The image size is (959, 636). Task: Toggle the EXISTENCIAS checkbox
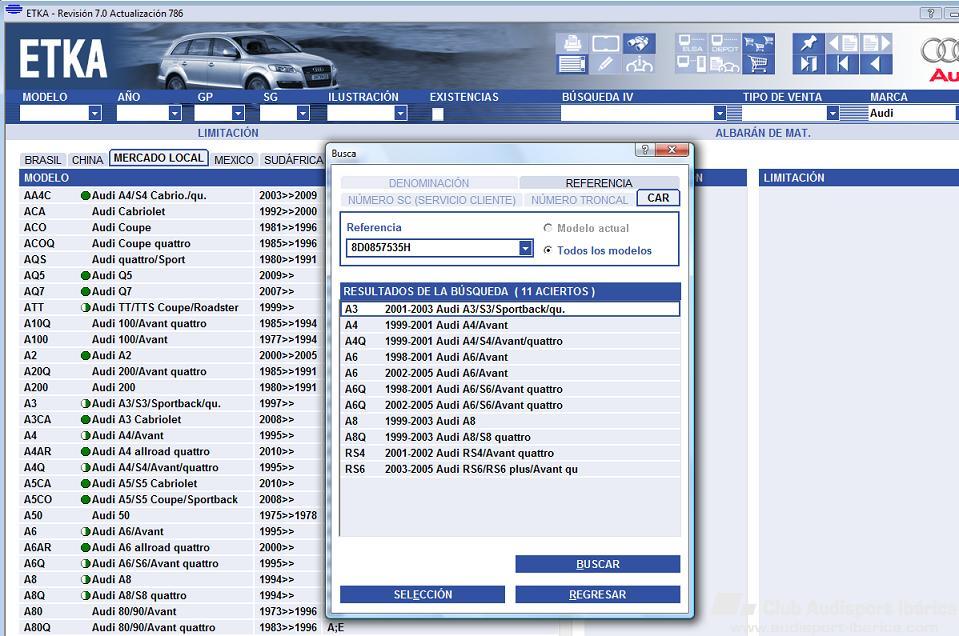pyautogui.click(x=437, y=114)
